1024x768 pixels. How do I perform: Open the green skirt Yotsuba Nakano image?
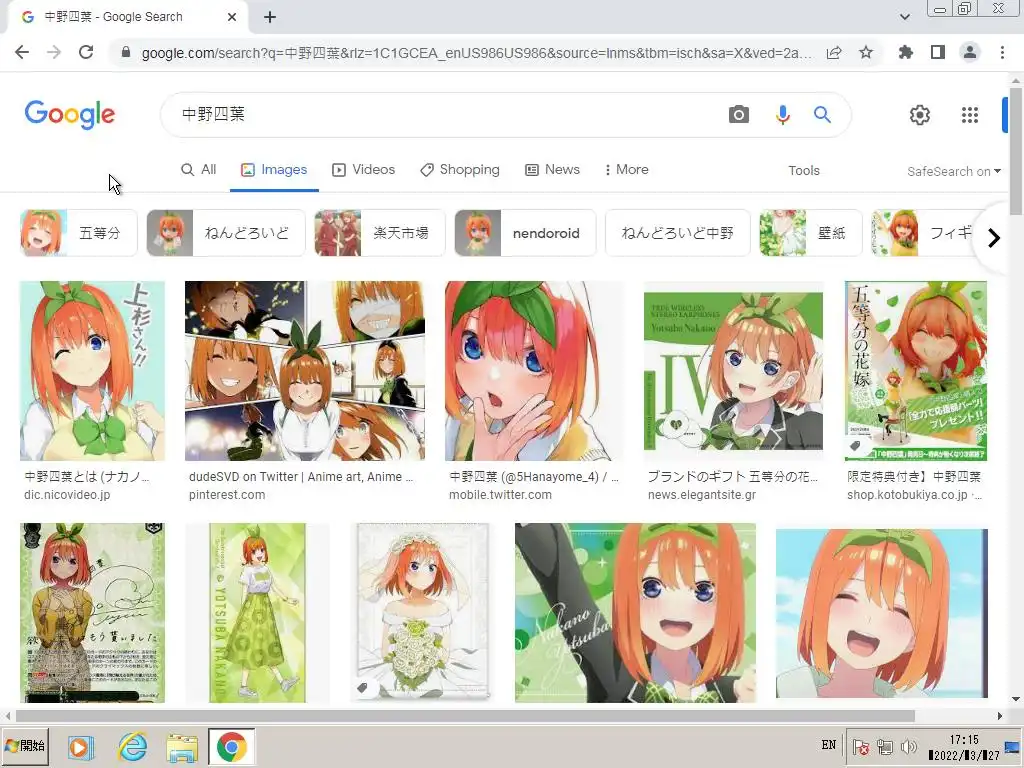(257, 613)
